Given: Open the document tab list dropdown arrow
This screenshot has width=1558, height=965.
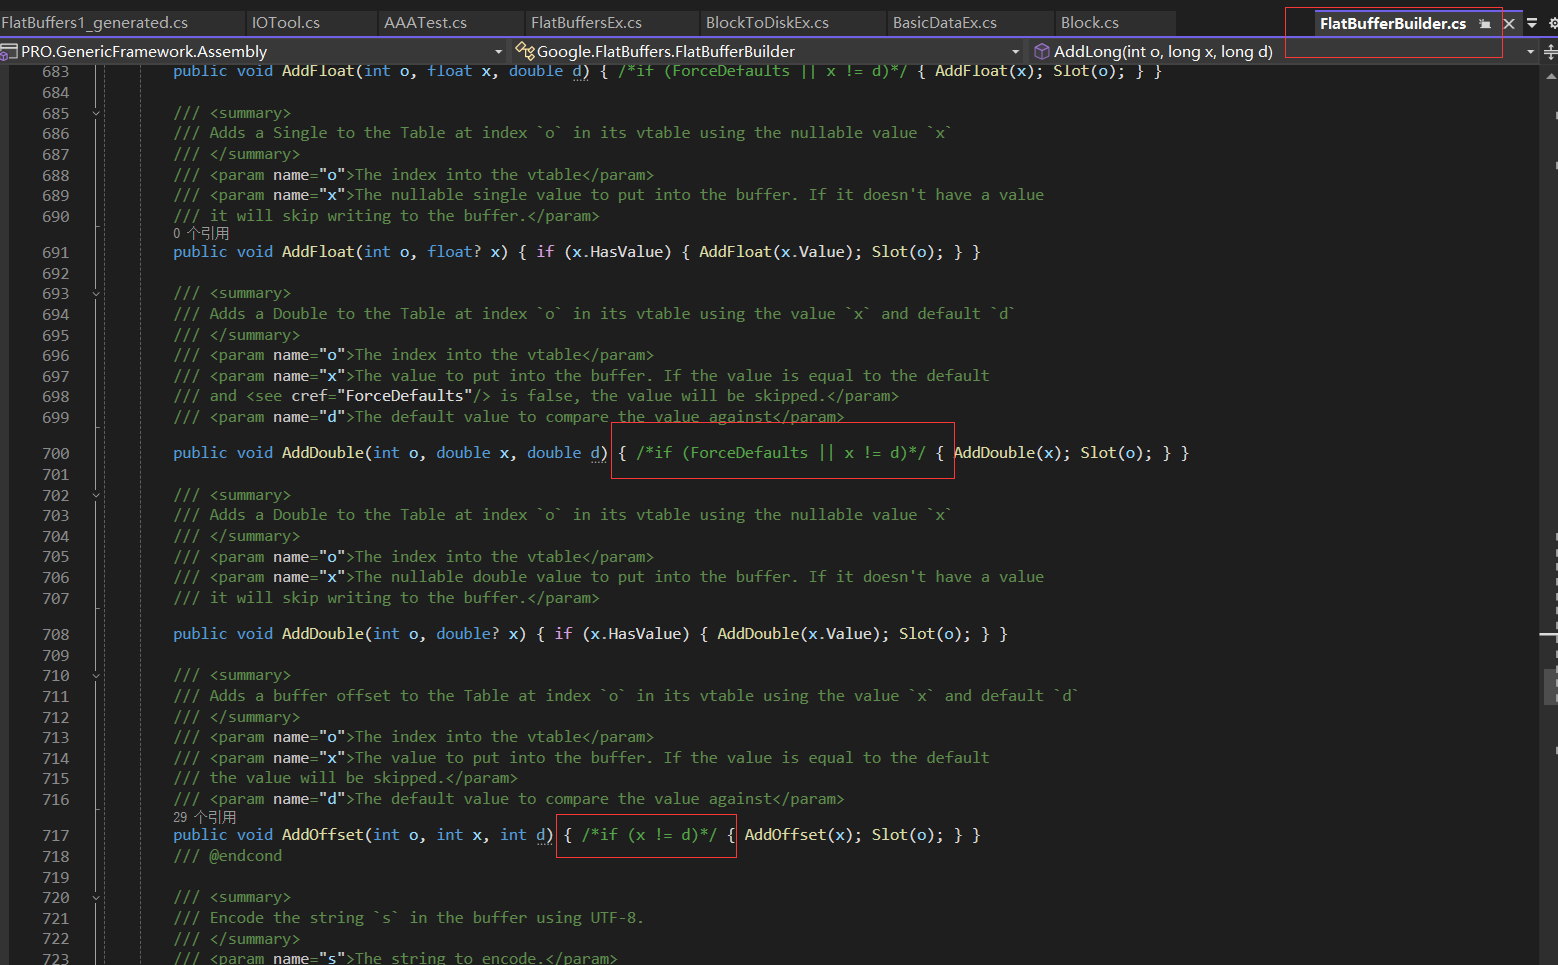Looking at the screenshot, I should click(1532, 23).
